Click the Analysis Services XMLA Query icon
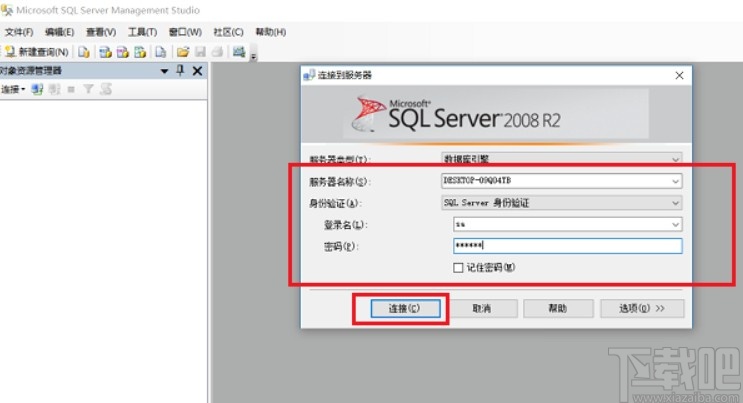The height and width of the screenshot is (403, 743). (140, 52)
